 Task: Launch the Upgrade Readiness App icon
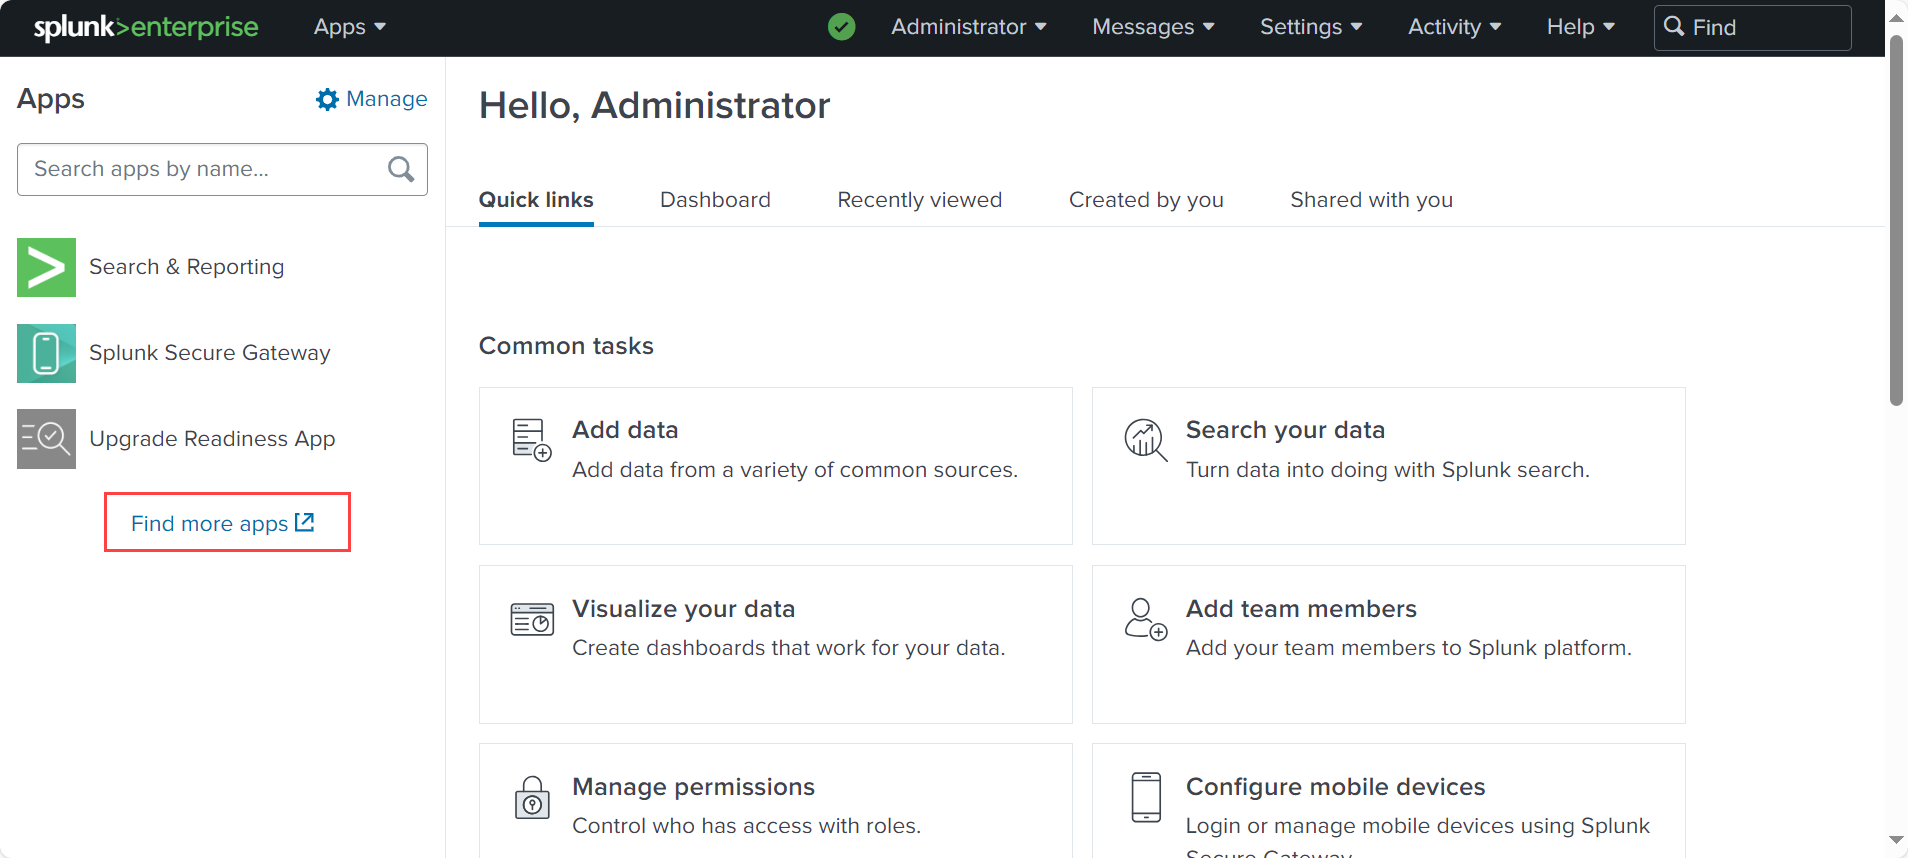pos(46,439)
